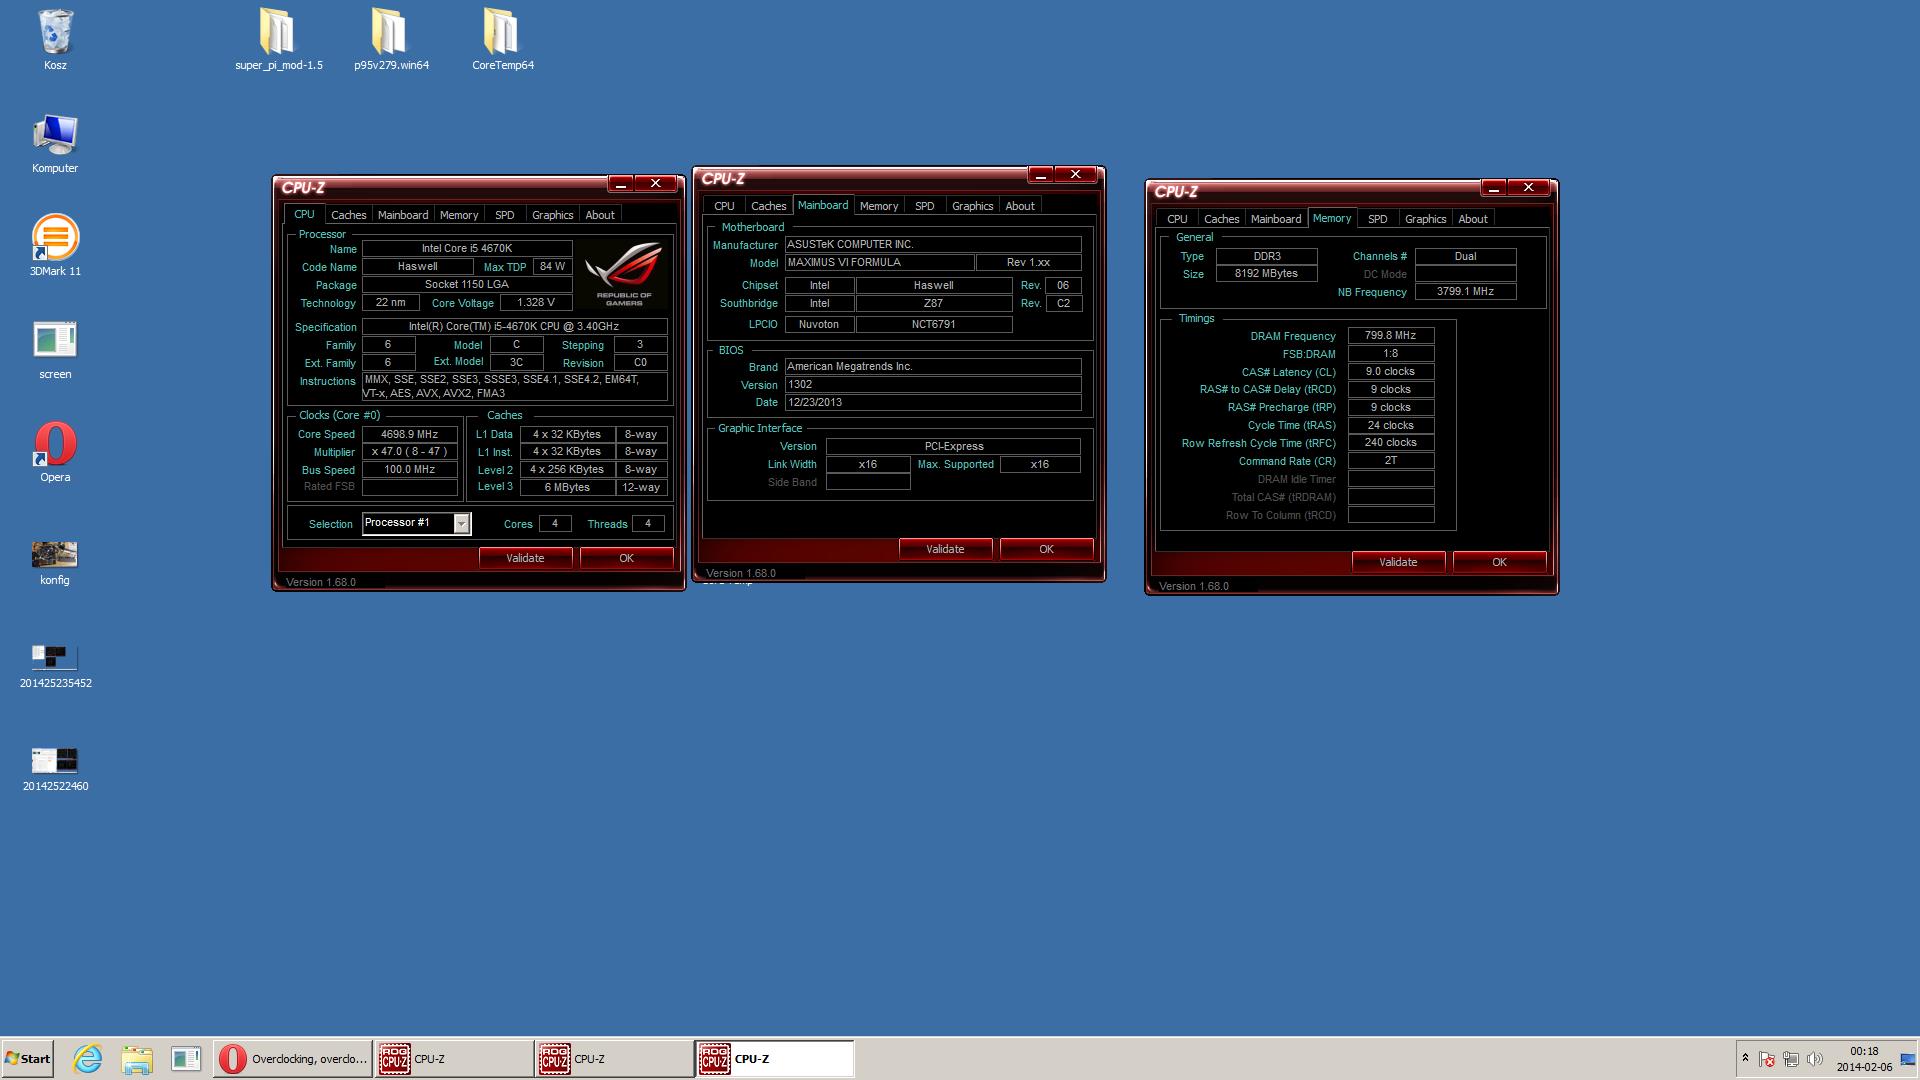Click the DRAM Frequency 799.8 MHz field
Screen dimensions: 1920x1080
tap(1391, 336)
